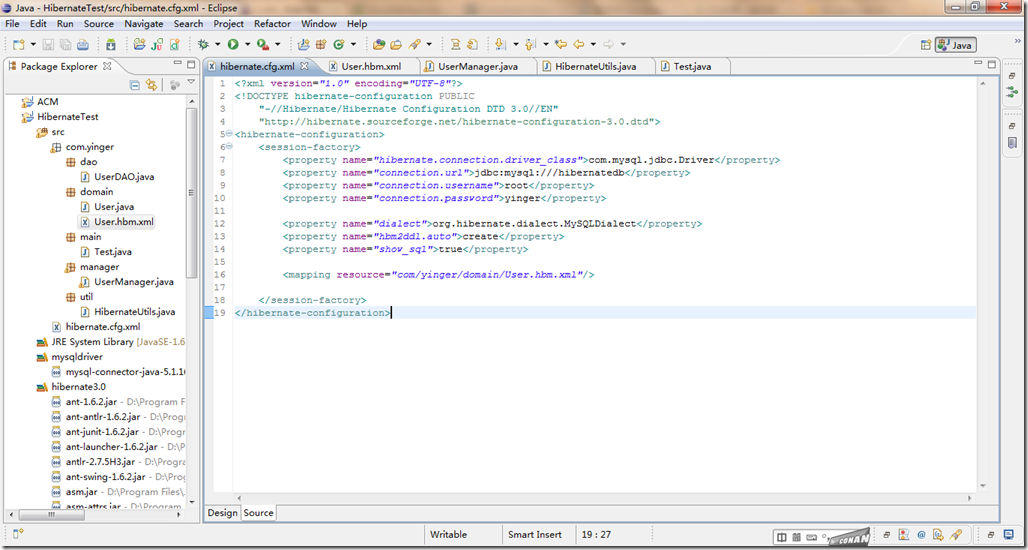Open the Window menu
This screenshot has height=550, width=1028.
tap(319, 24)
